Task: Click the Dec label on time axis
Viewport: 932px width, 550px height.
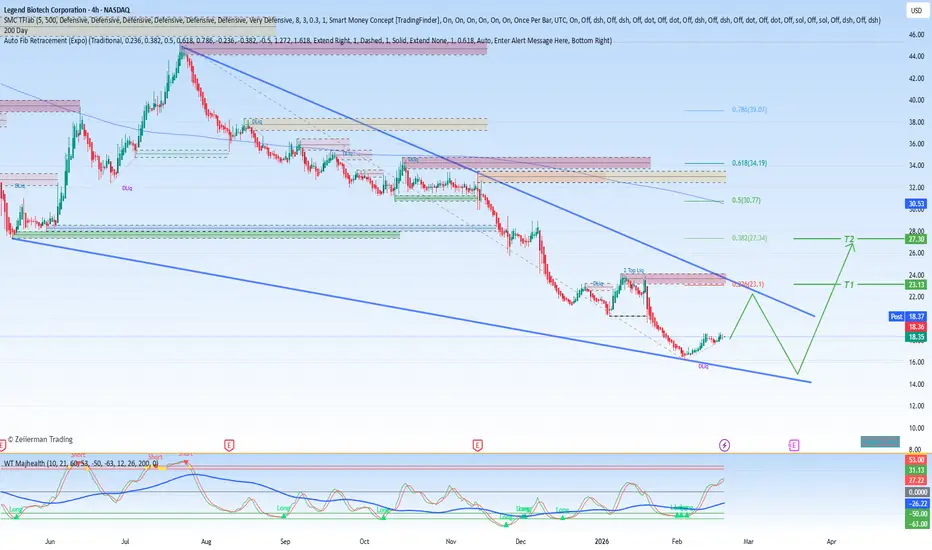Action: tap(521, 542)
